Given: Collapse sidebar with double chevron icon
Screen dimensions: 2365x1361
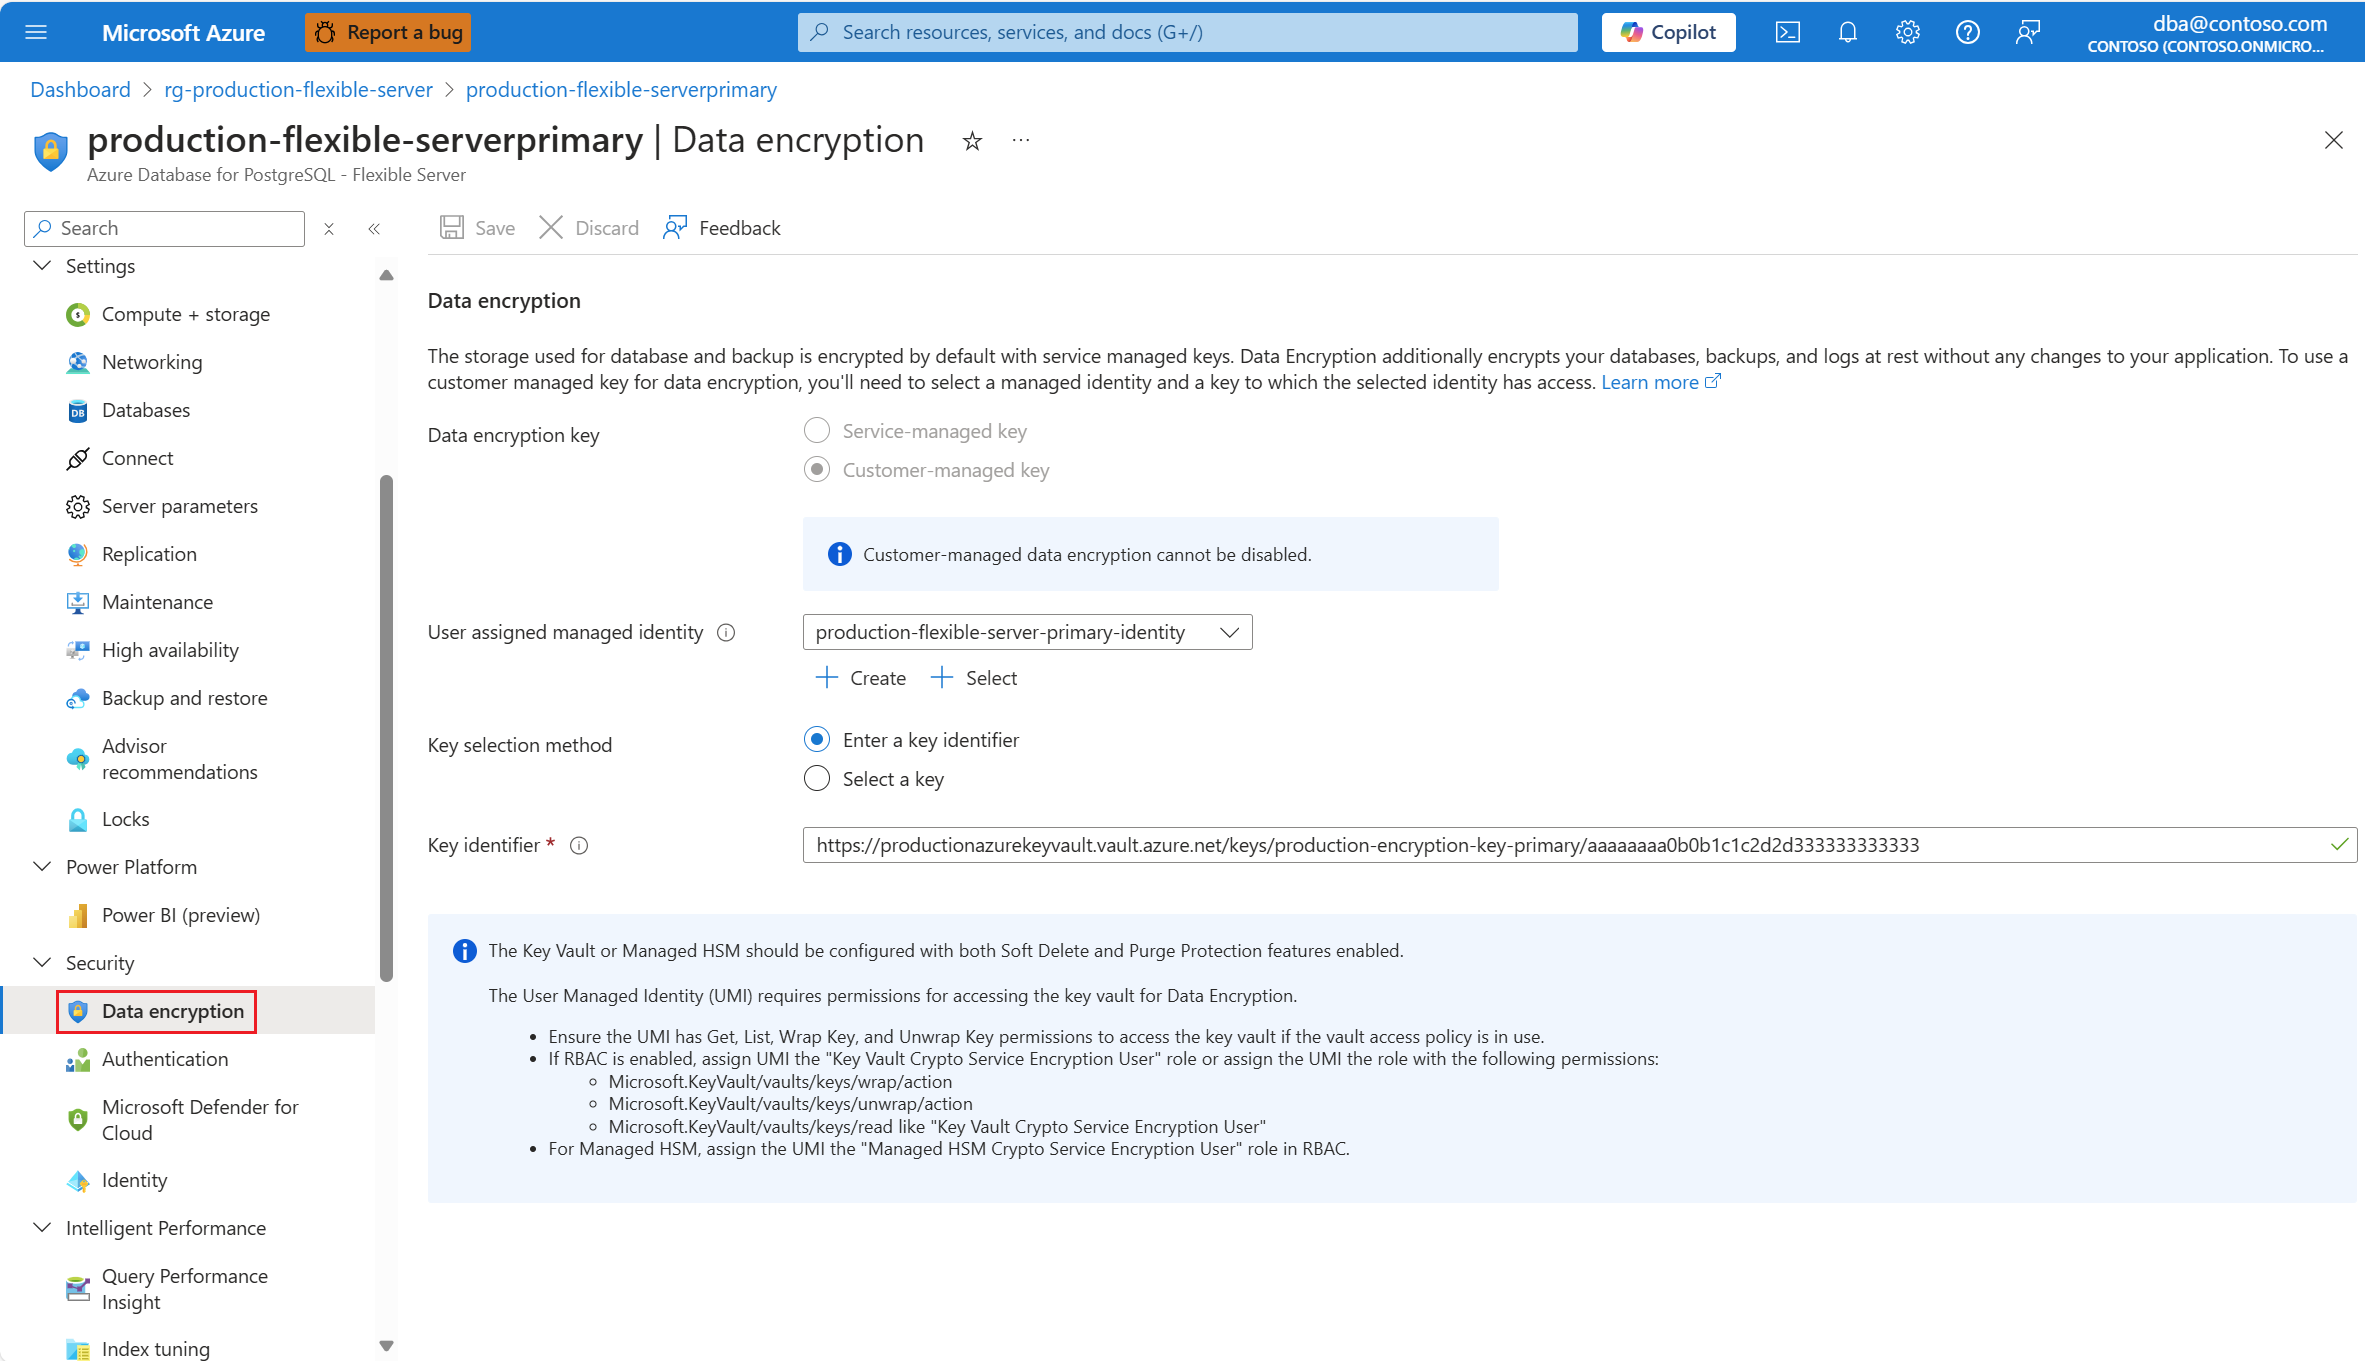Looking at the screenshot, I should (x=374, y=229).
